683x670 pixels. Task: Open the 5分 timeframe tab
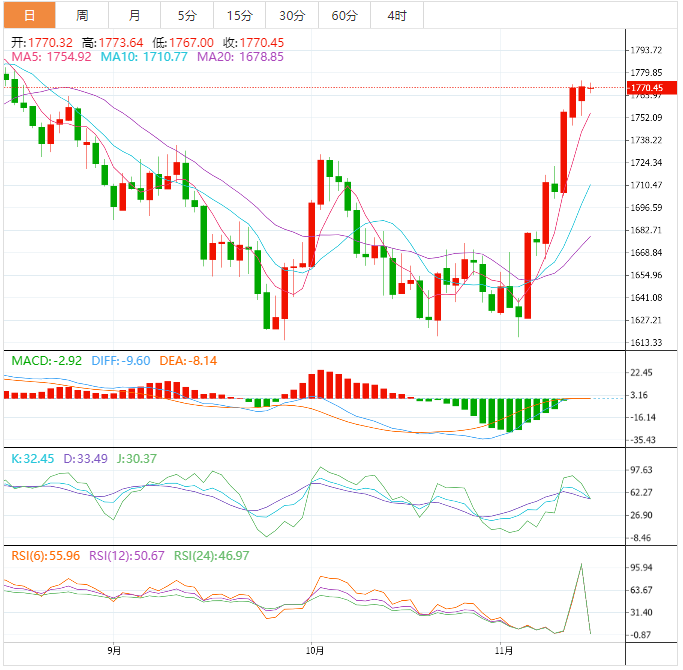pos(187,16)
